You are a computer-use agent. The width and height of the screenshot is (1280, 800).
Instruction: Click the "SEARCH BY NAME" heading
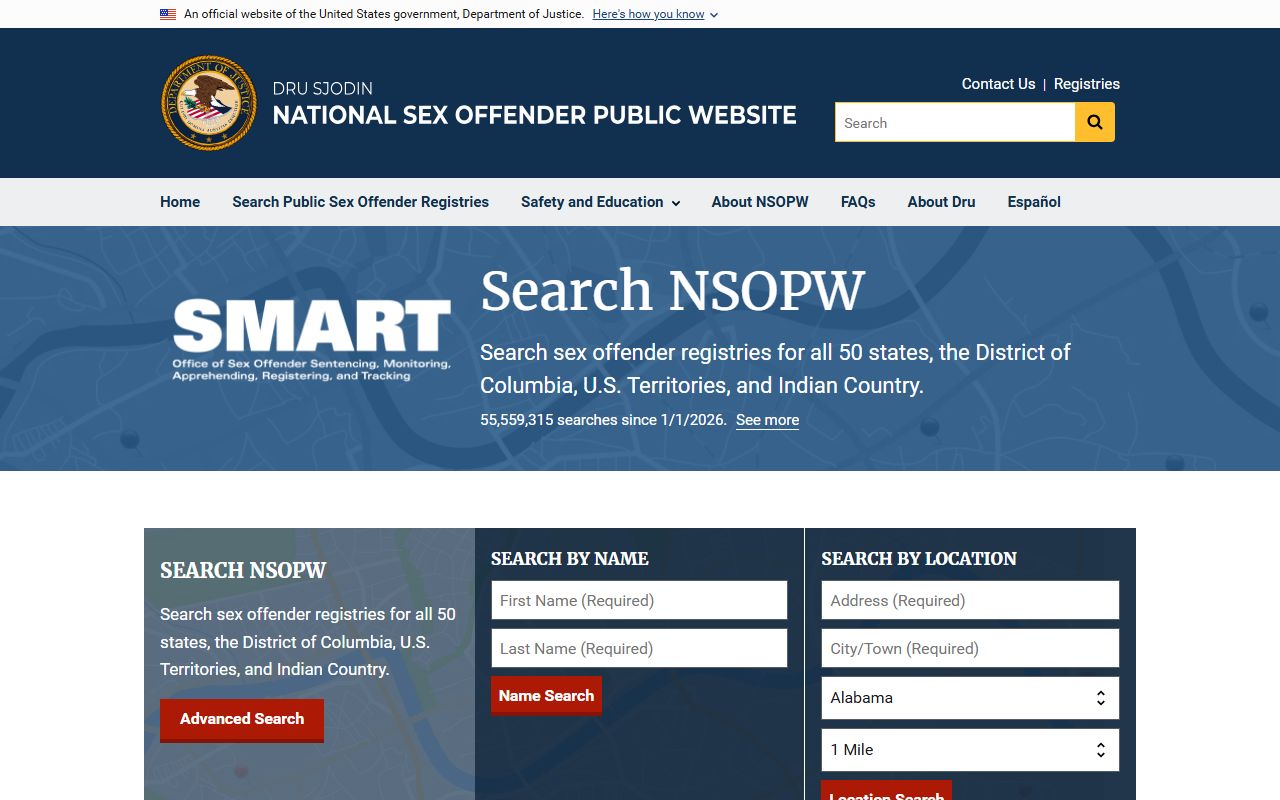570,559
